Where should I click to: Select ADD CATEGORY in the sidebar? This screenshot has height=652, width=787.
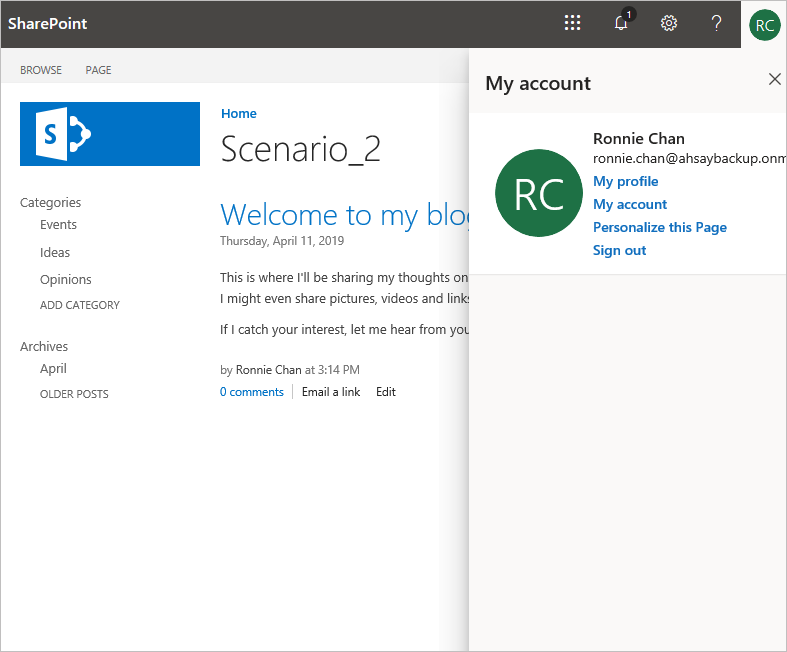tap(80, 305)
